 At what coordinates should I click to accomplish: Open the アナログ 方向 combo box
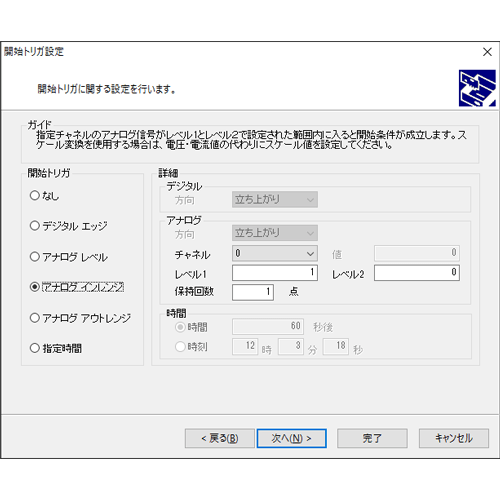pos(275,233)
